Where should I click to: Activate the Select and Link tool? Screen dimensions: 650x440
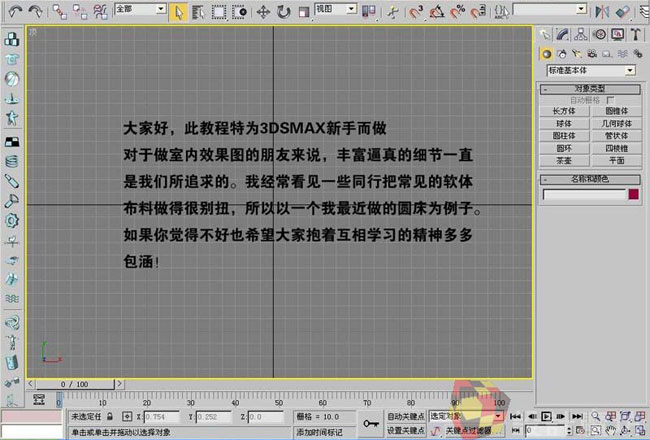click(x=60, y=12)
